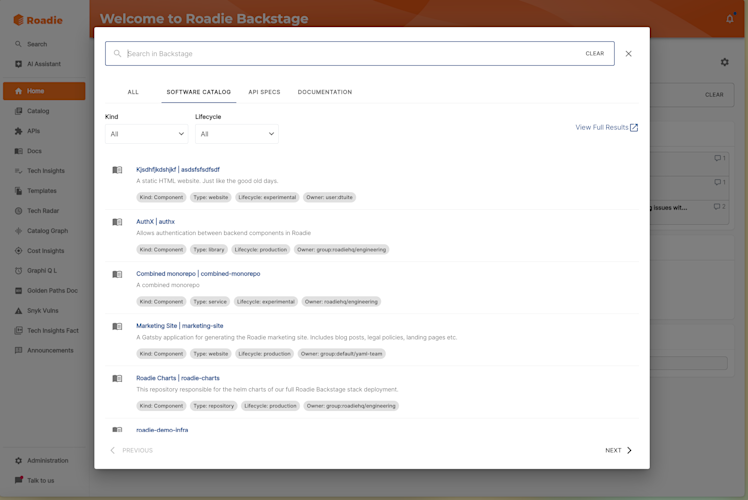
Task: Click Type: service chip
Action: coord(210,302)
